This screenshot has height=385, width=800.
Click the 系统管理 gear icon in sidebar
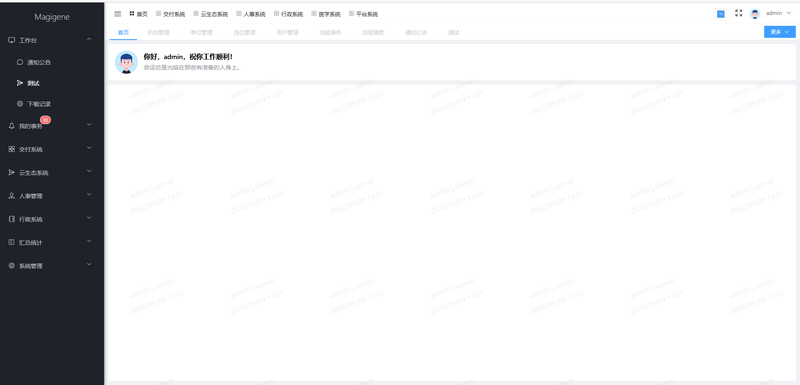point(12,266)
